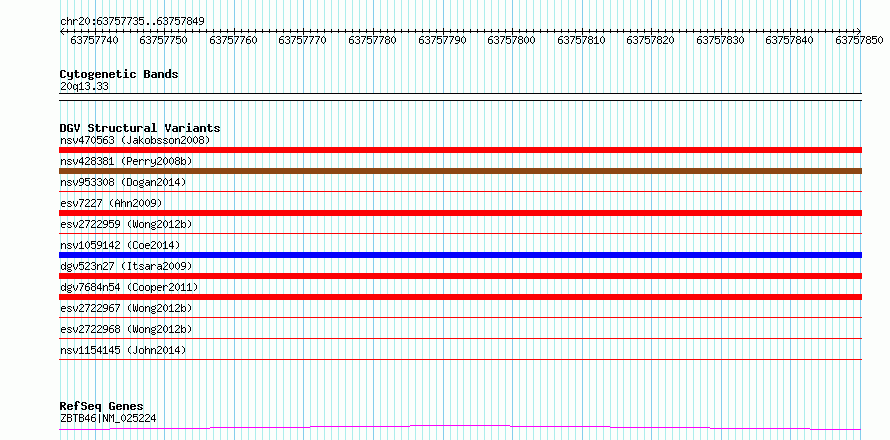Click the 20q13.33 cytogenetic band label
The image size is (890, 440).
click(84, 87)
